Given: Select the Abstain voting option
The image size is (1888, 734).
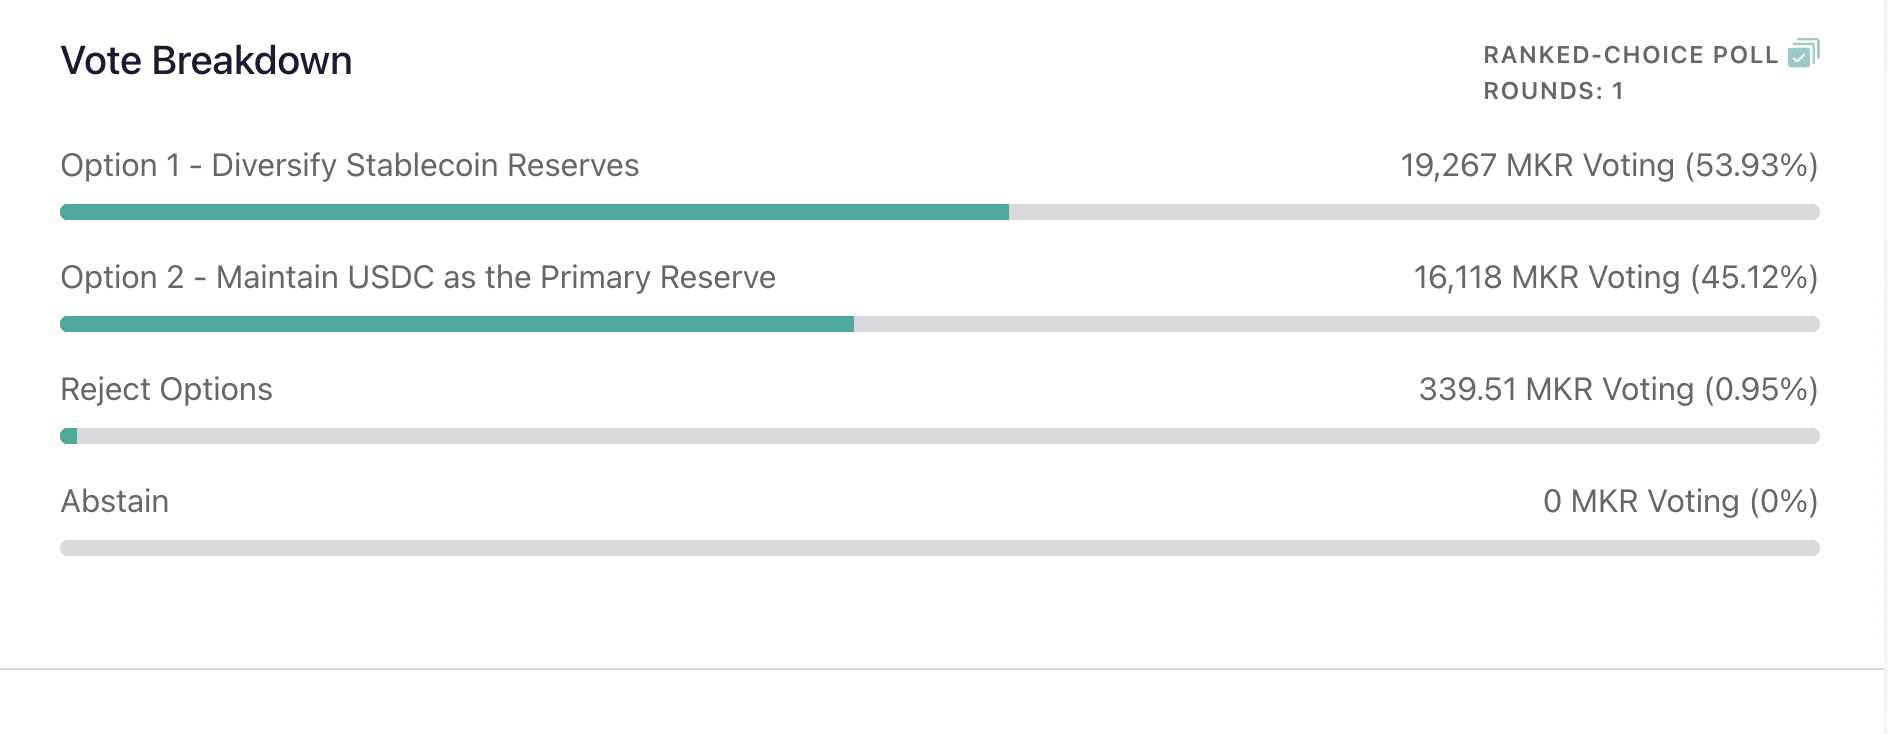Looking at the screenshot, I should click(x=115, y=501).
